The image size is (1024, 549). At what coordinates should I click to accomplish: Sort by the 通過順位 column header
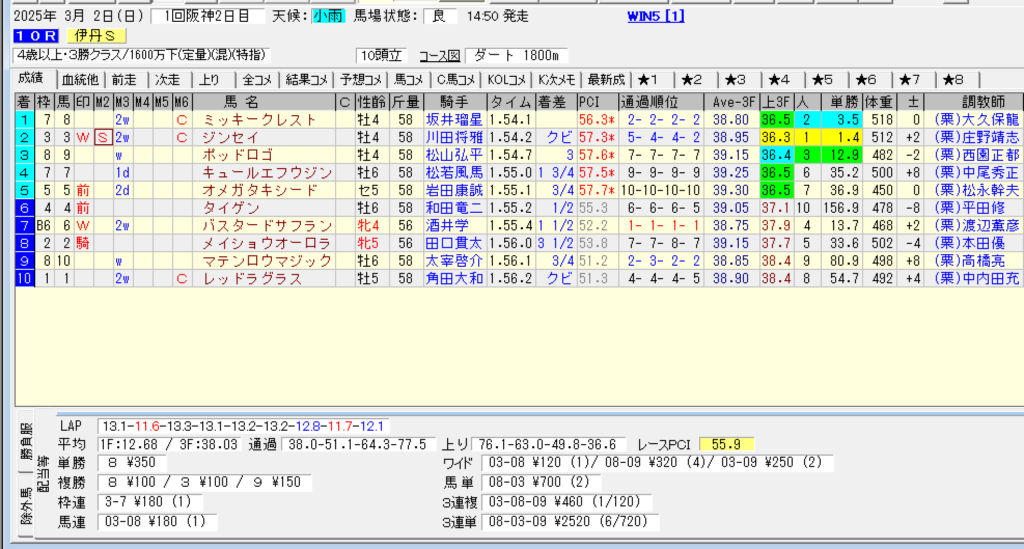[660, 102]
